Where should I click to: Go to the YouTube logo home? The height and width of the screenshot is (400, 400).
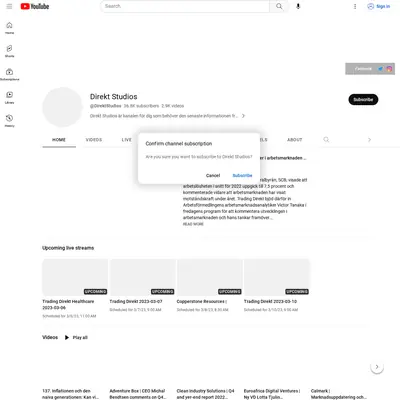pos(35,6)
